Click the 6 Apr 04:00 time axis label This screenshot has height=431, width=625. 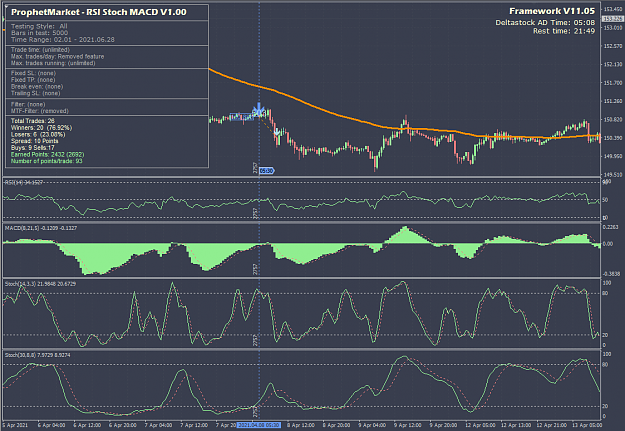pyautogui.click(x=51, y=425)
